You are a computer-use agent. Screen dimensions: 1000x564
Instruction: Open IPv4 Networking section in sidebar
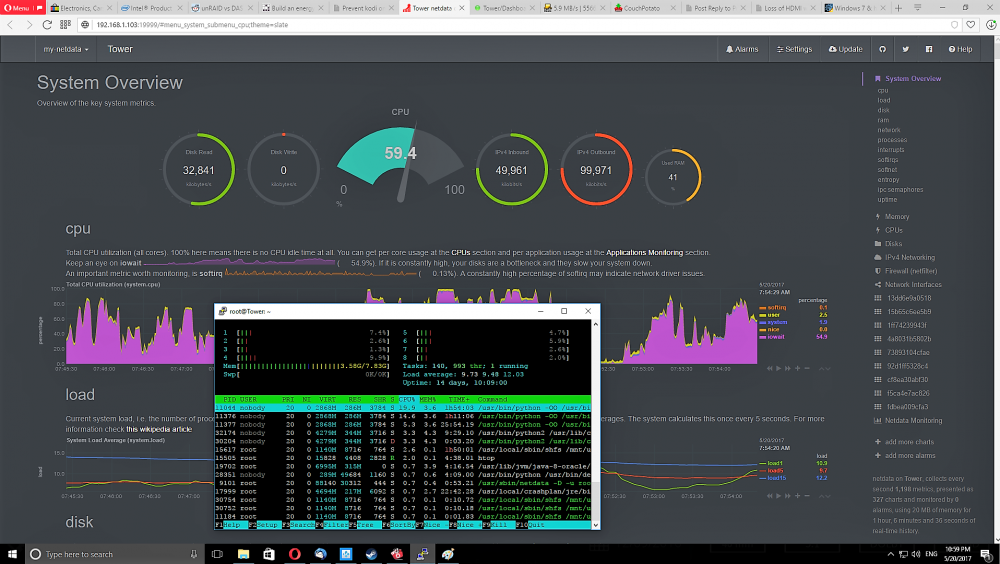pyautogui.click(x=909, y=258)
